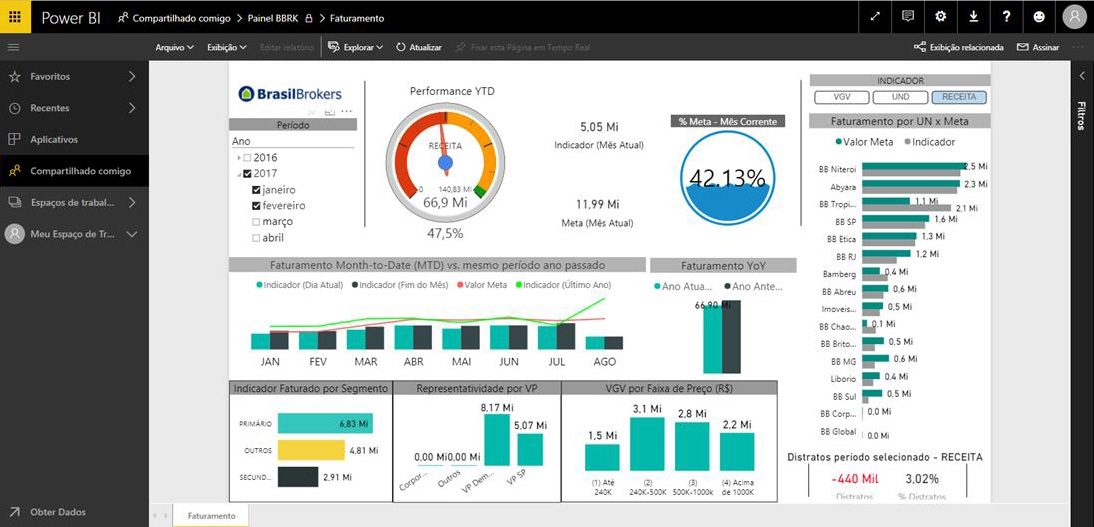
Task: Open the app launcher waffle icon
Action: [x=15, y=17]
